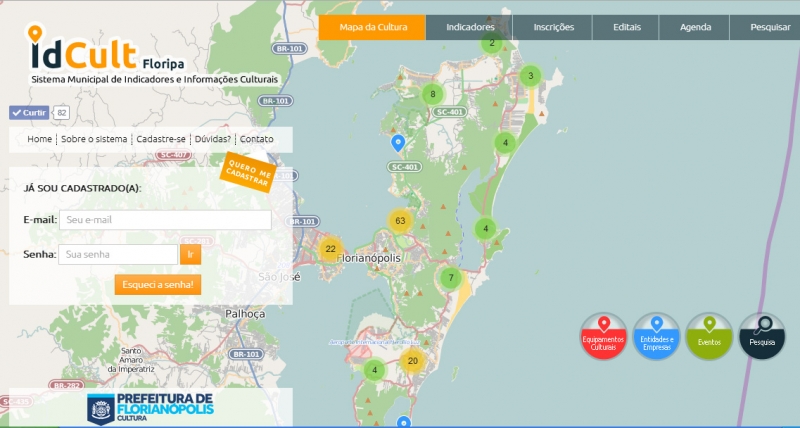Click Esqueci a senha! button

158,285
